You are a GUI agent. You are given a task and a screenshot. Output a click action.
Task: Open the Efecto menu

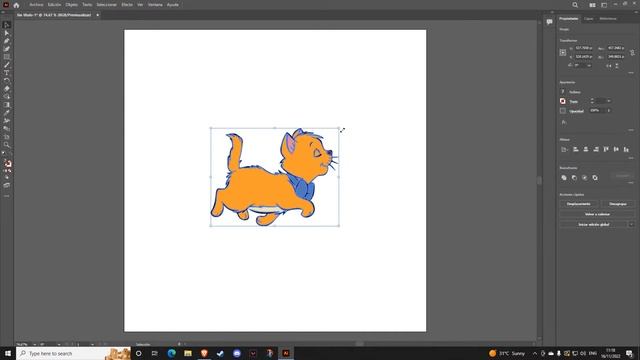coord(127,5)
